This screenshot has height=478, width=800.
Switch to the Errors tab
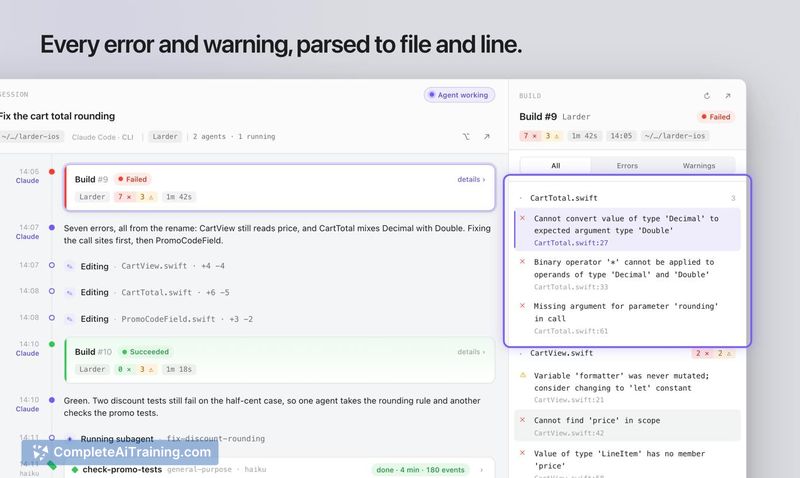pos(627,166)
